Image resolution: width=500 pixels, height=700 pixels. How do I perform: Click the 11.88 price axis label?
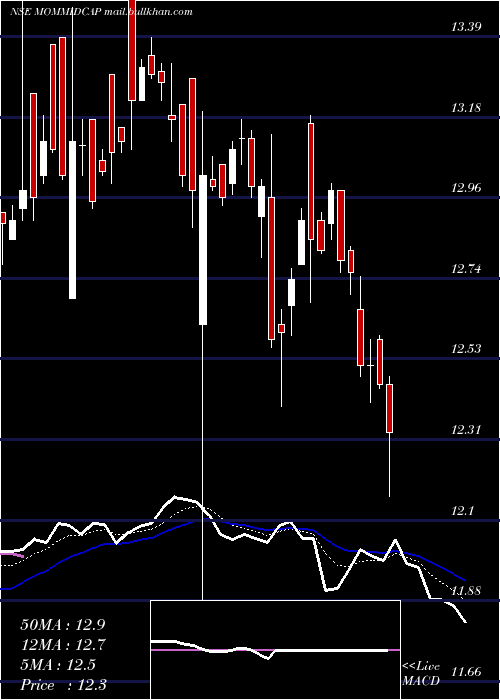(466, 591)
